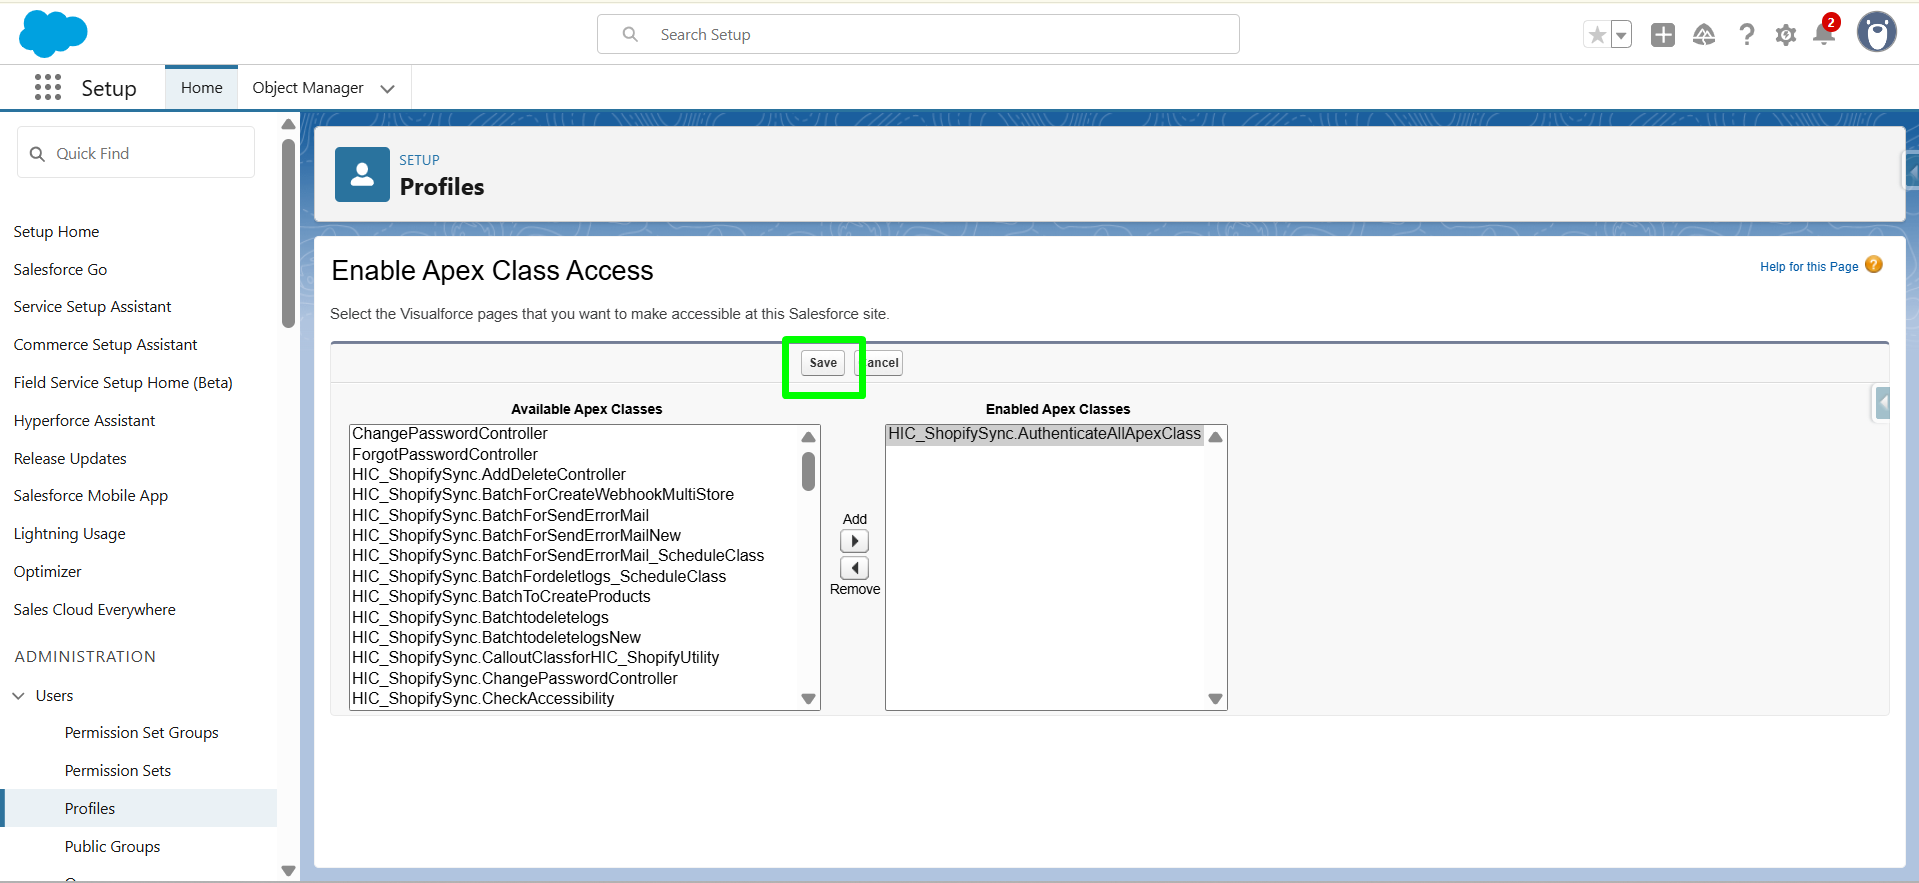Screen dimensions: 1919x883
Task: Open the Notifications bell icon
Action: tap(1824, 34)
